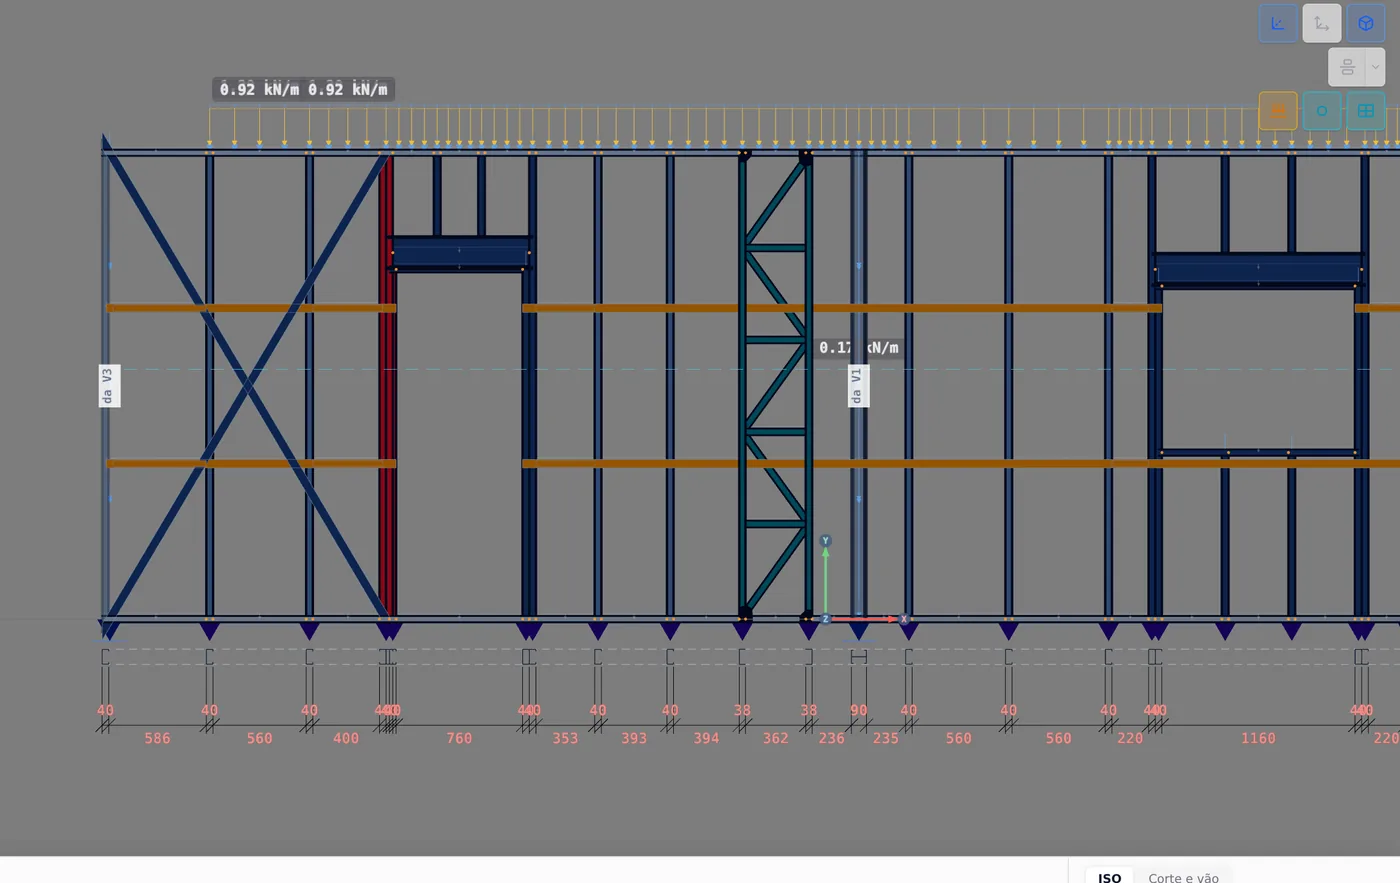This screenshot has height=883, width=1400.
Task: Click the 586 dimension value
Action: [157, 738]
